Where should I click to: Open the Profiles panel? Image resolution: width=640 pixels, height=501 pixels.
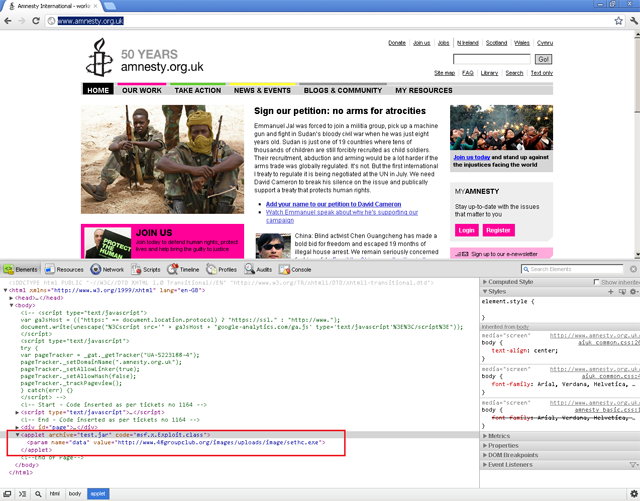click(221, 269)
